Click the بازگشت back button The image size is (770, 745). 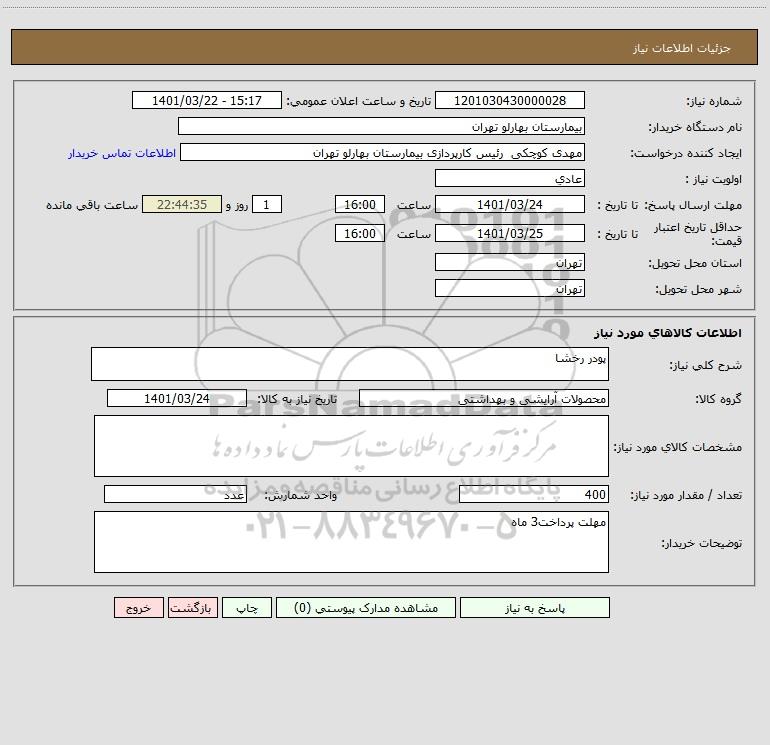[192, 607]
